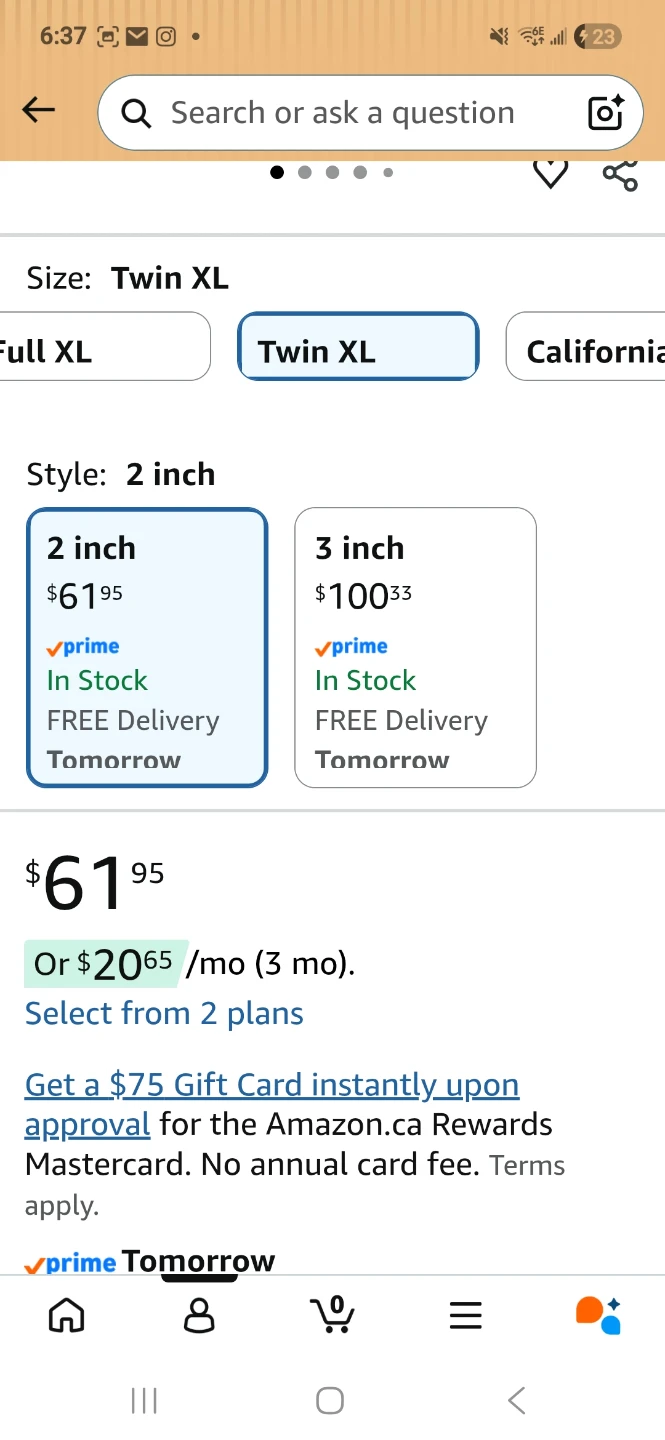Tap the Select from 2 plans link

(164, 1013)
